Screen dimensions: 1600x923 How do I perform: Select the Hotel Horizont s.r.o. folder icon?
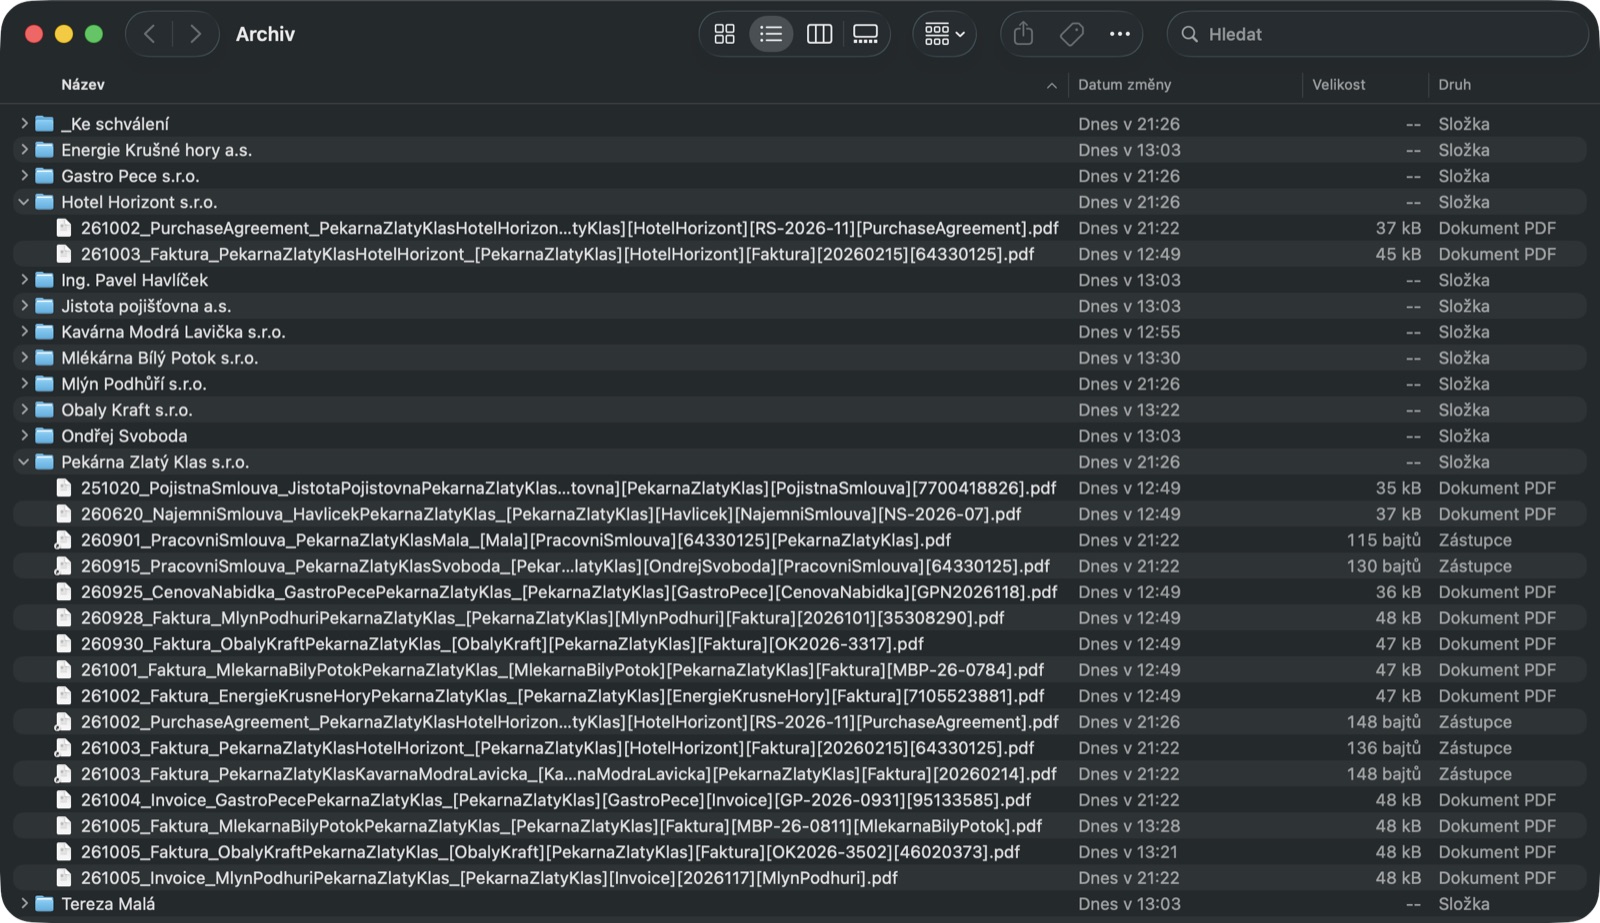point(44,201)
